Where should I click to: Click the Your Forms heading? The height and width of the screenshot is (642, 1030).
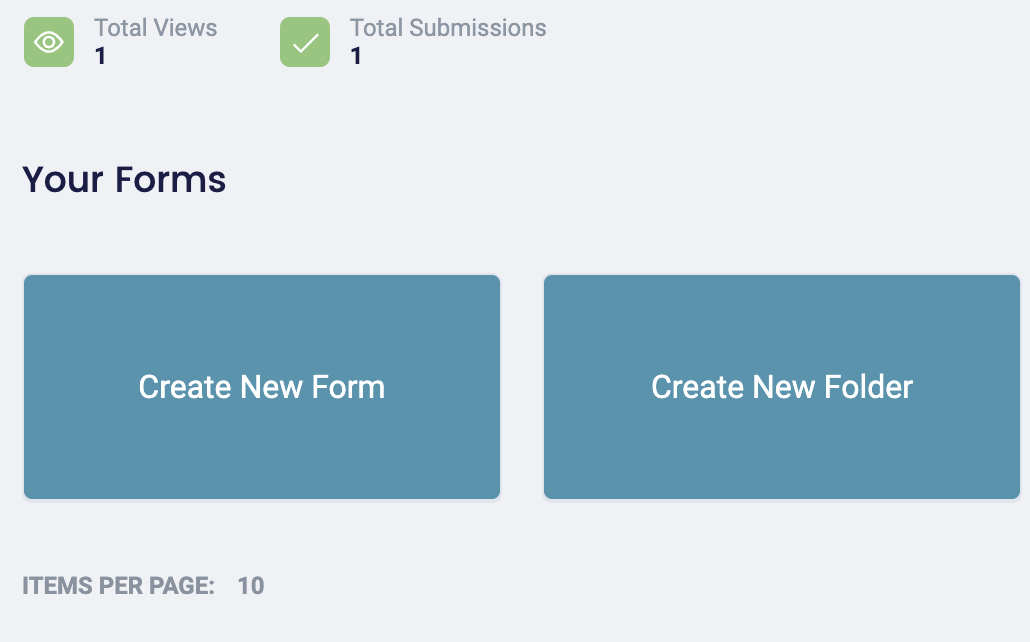124,180
